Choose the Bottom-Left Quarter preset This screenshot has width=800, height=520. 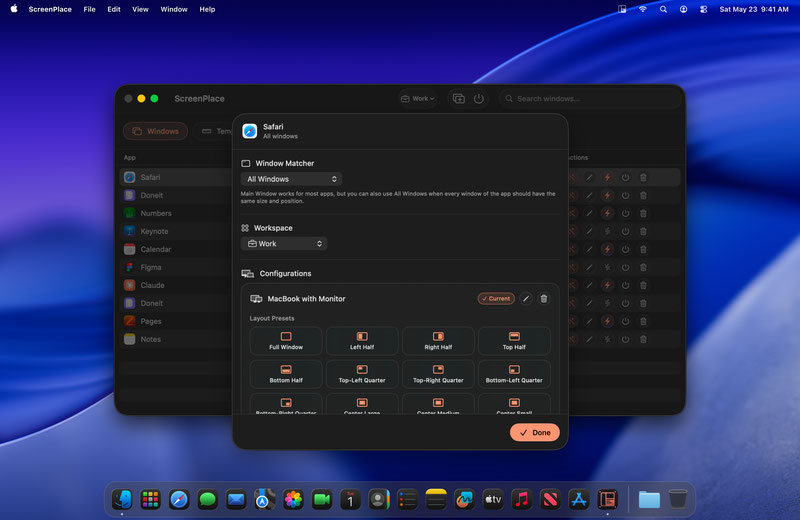514,374
